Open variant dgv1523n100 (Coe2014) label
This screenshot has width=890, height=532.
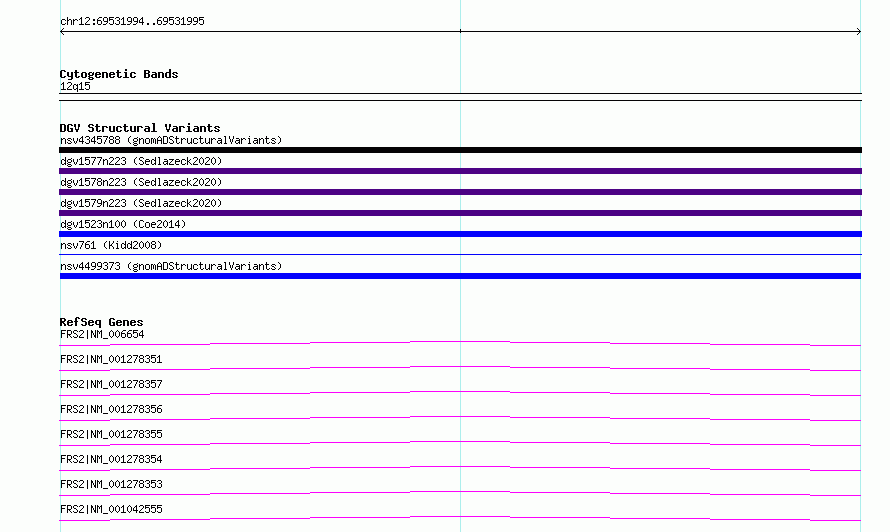click(123, 224)
